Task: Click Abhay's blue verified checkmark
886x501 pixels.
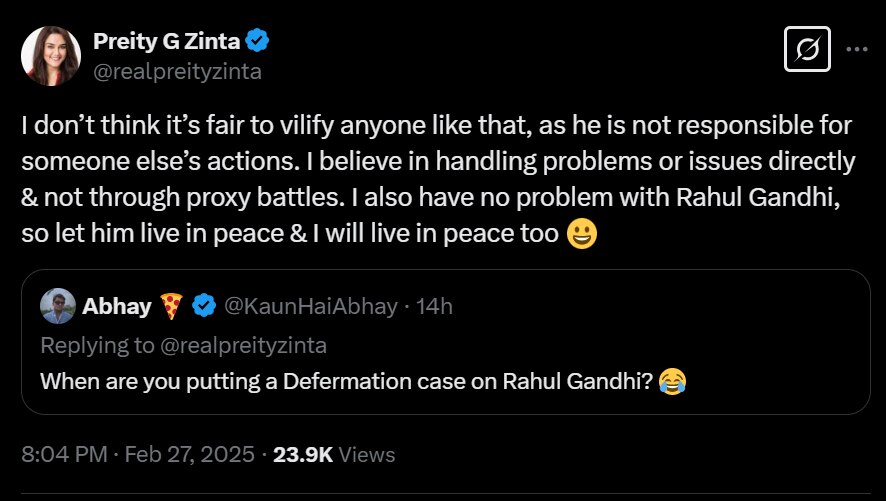Action: pyautogui.click(x=204, y=306)
